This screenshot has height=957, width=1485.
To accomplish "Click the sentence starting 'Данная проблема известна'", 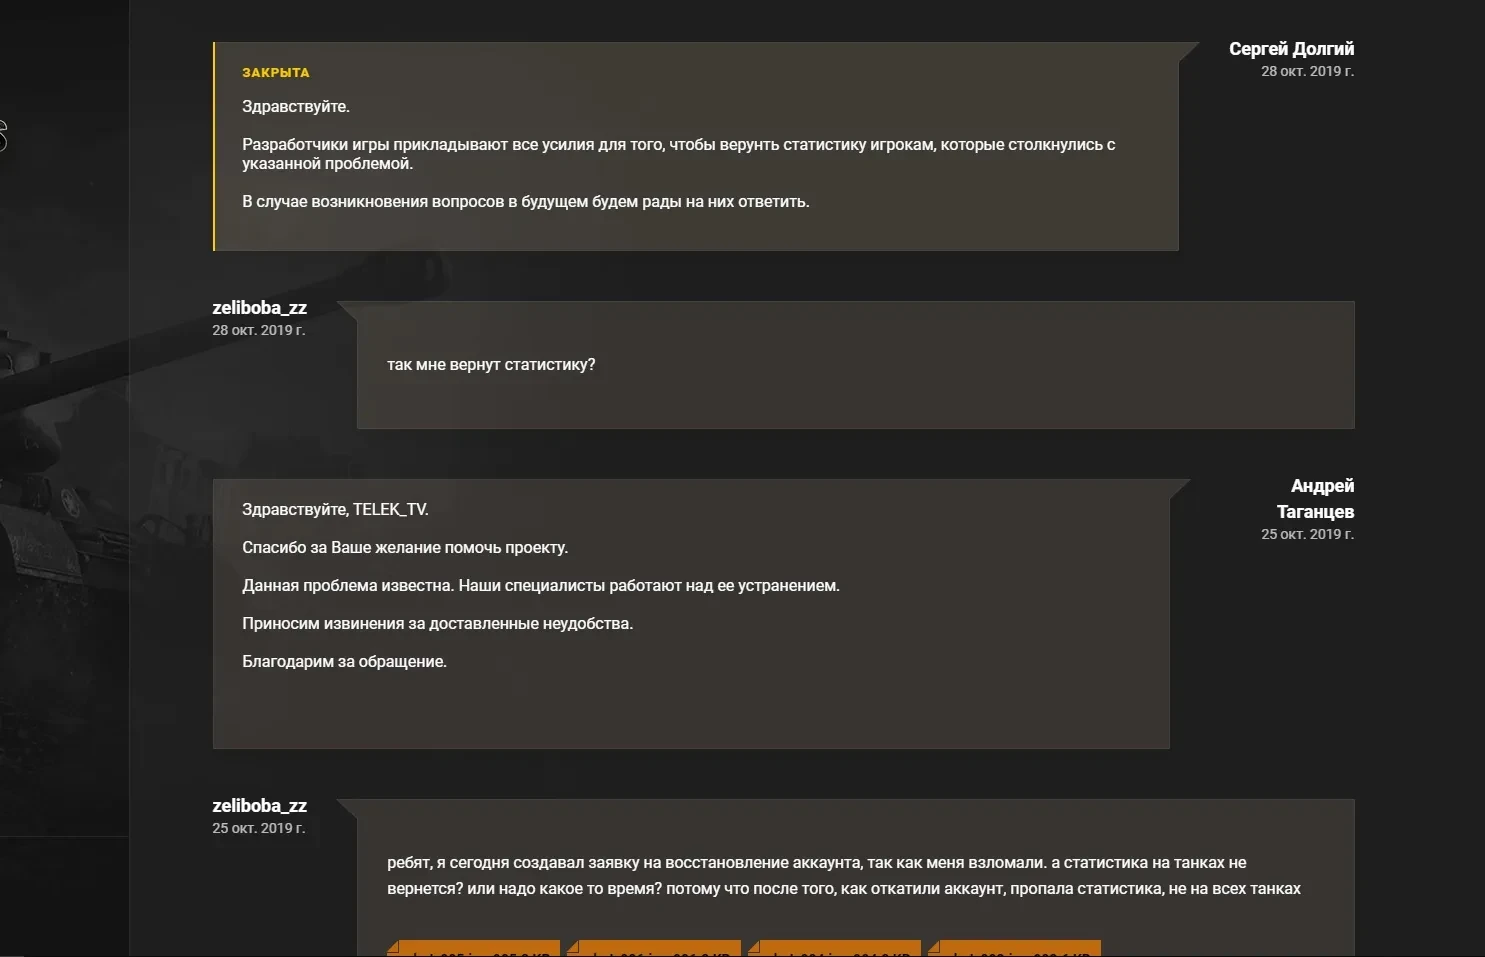I will click(540, 586).
